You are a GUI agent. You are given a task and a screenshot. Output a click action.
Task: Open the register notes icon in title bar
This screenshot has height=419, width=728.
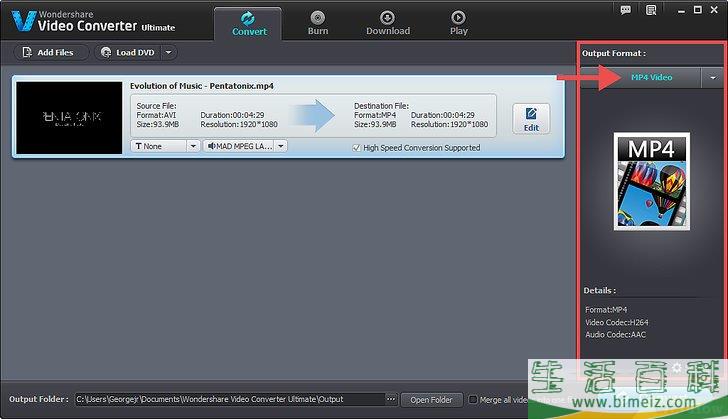coord(651,10)
